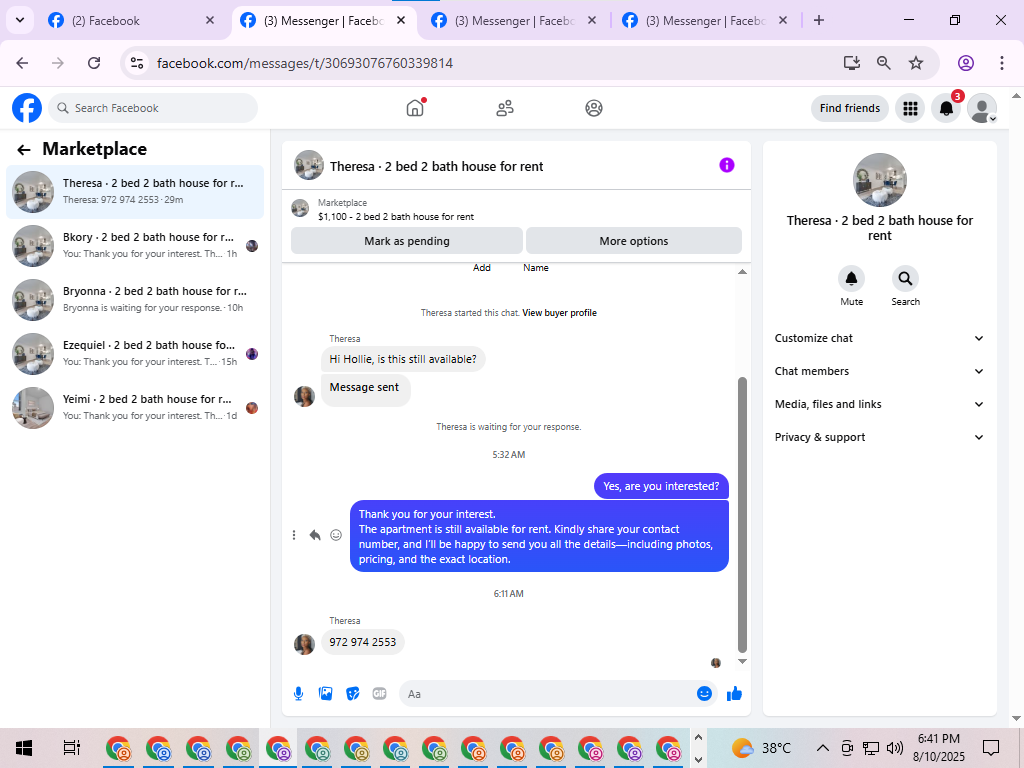Screen dimensions: 1024x768
Task: Mute the conversation bell icon
Action: point(852,279)
